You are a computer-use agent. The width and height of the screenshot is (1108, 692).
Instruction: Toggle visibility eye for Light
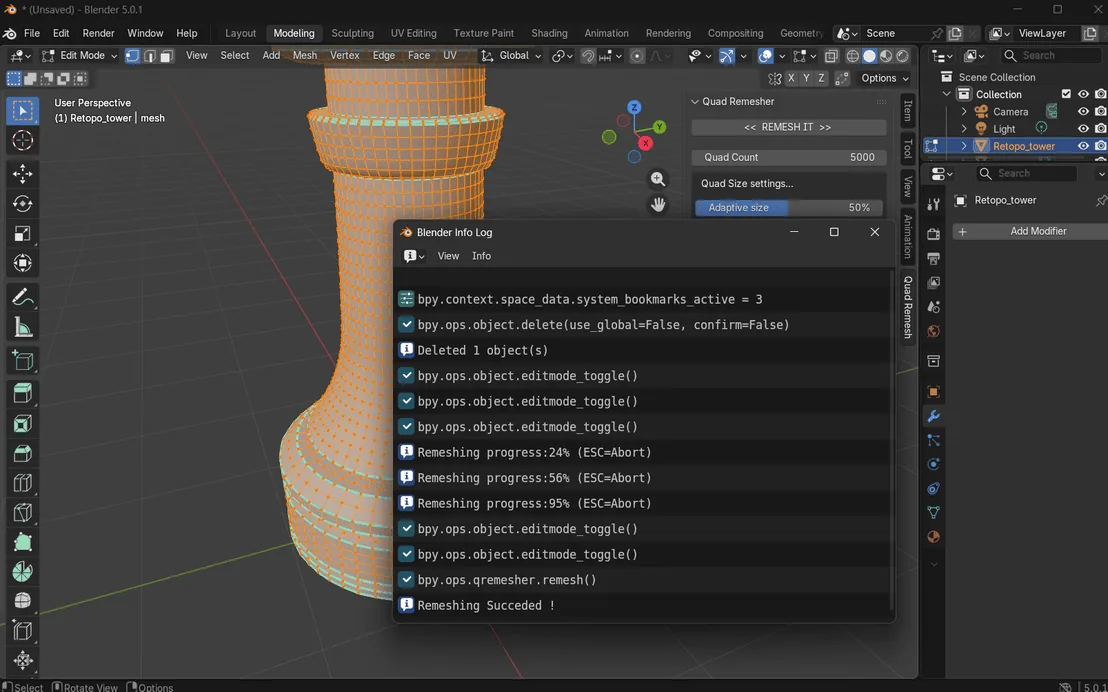(1083, 129)
